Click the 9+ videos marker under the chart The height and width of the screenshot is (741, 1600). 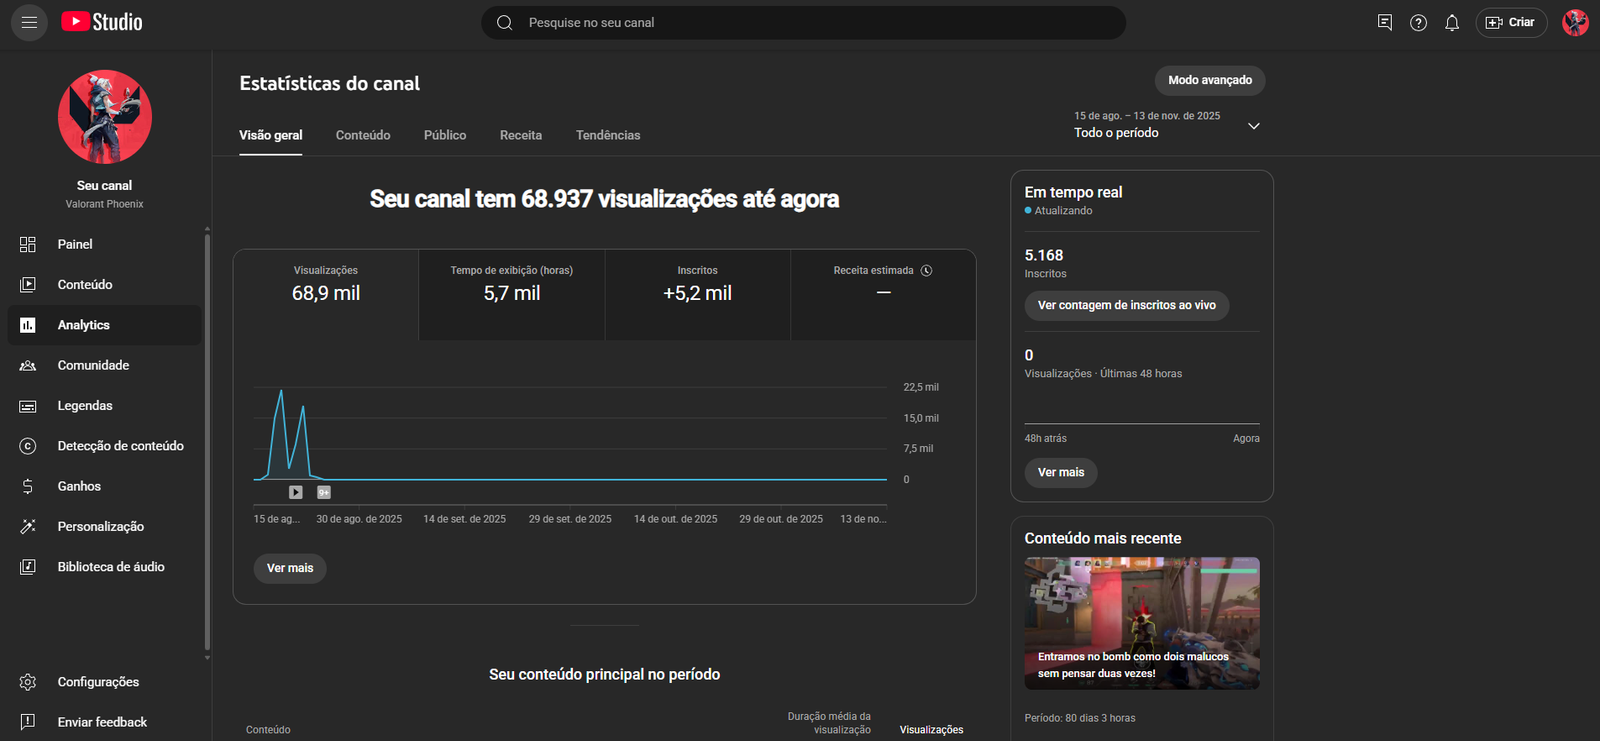coord(324,492)
